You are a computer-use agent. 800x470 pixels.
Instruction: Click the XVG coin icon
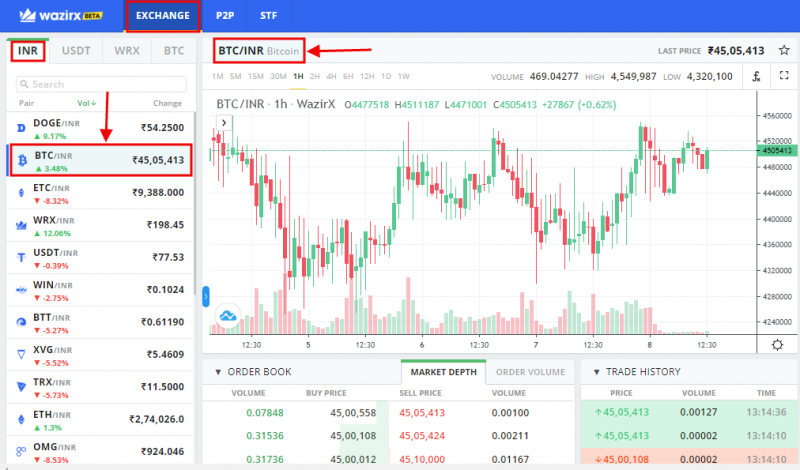(x=21, y=355)
